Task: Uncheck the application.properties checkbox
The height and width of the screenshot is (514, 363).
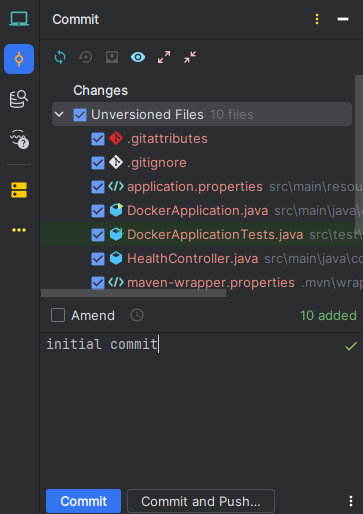Action: pos(98,187)
